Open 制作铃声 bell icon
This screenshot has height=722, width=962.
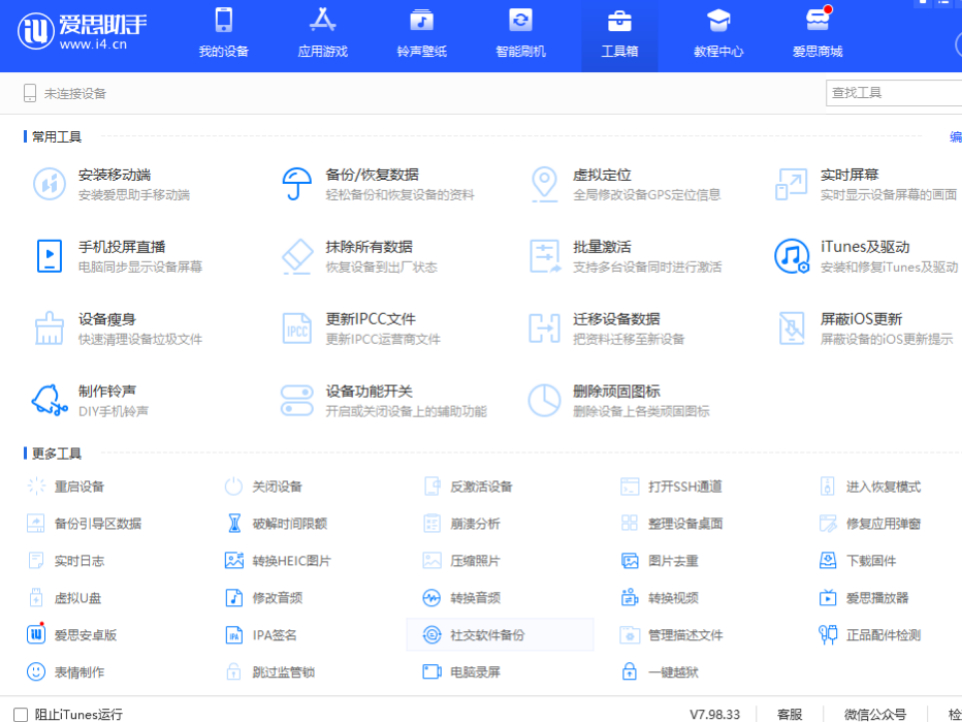49,400
